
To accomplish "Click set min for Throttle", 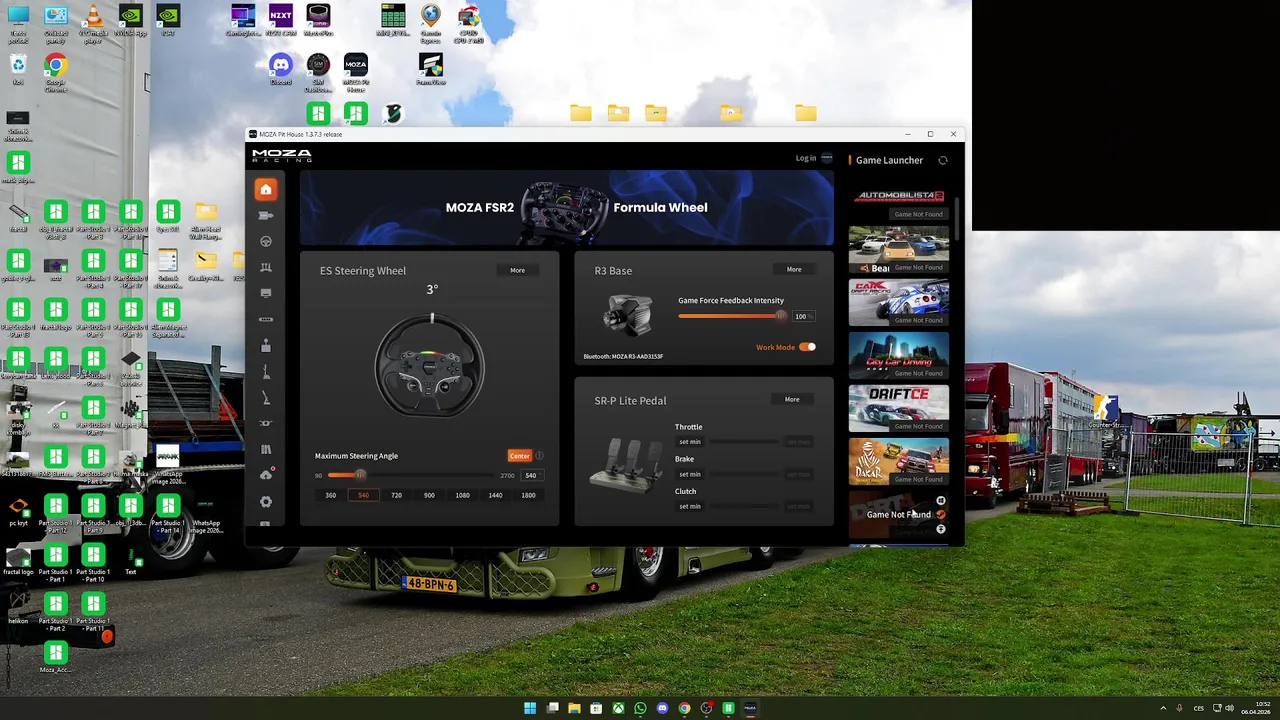I will click(690, 442).
